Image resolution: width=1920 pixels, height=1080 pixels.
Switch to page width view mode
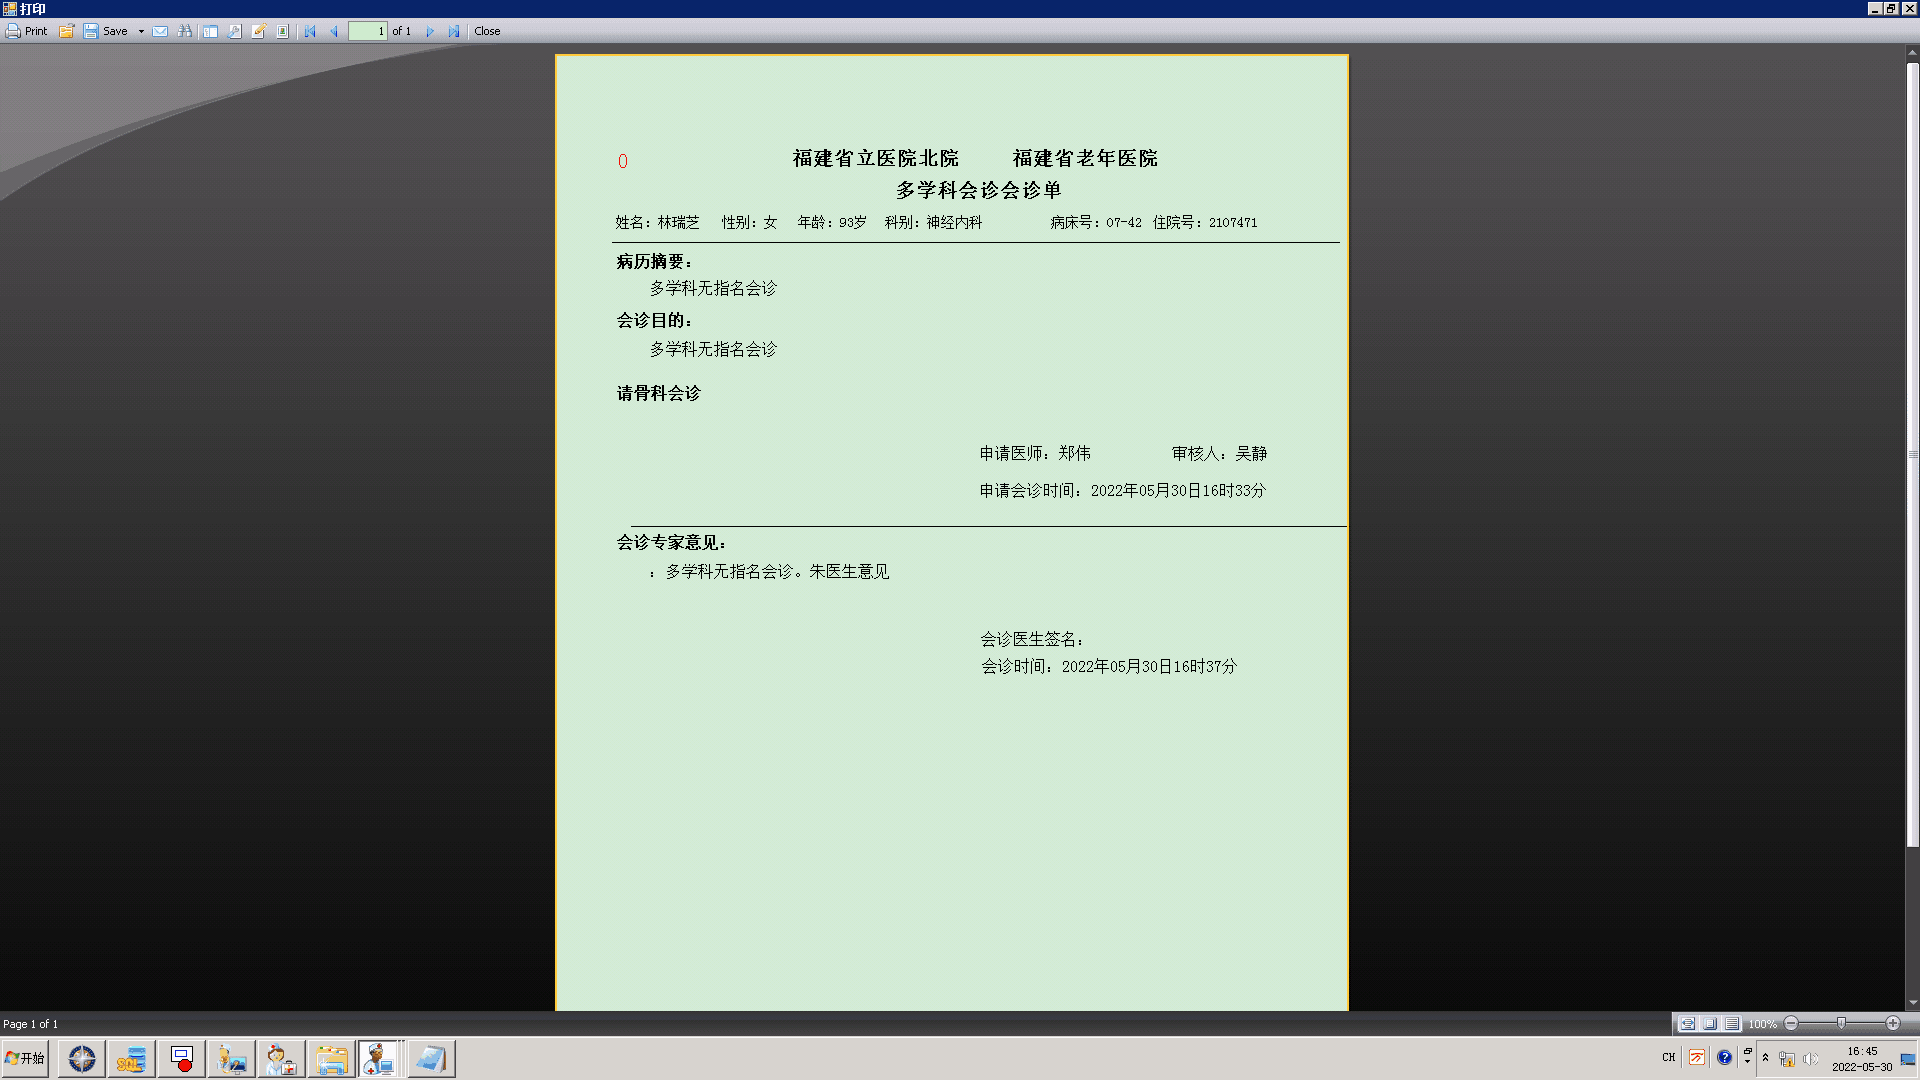tap(1687, 1024)
